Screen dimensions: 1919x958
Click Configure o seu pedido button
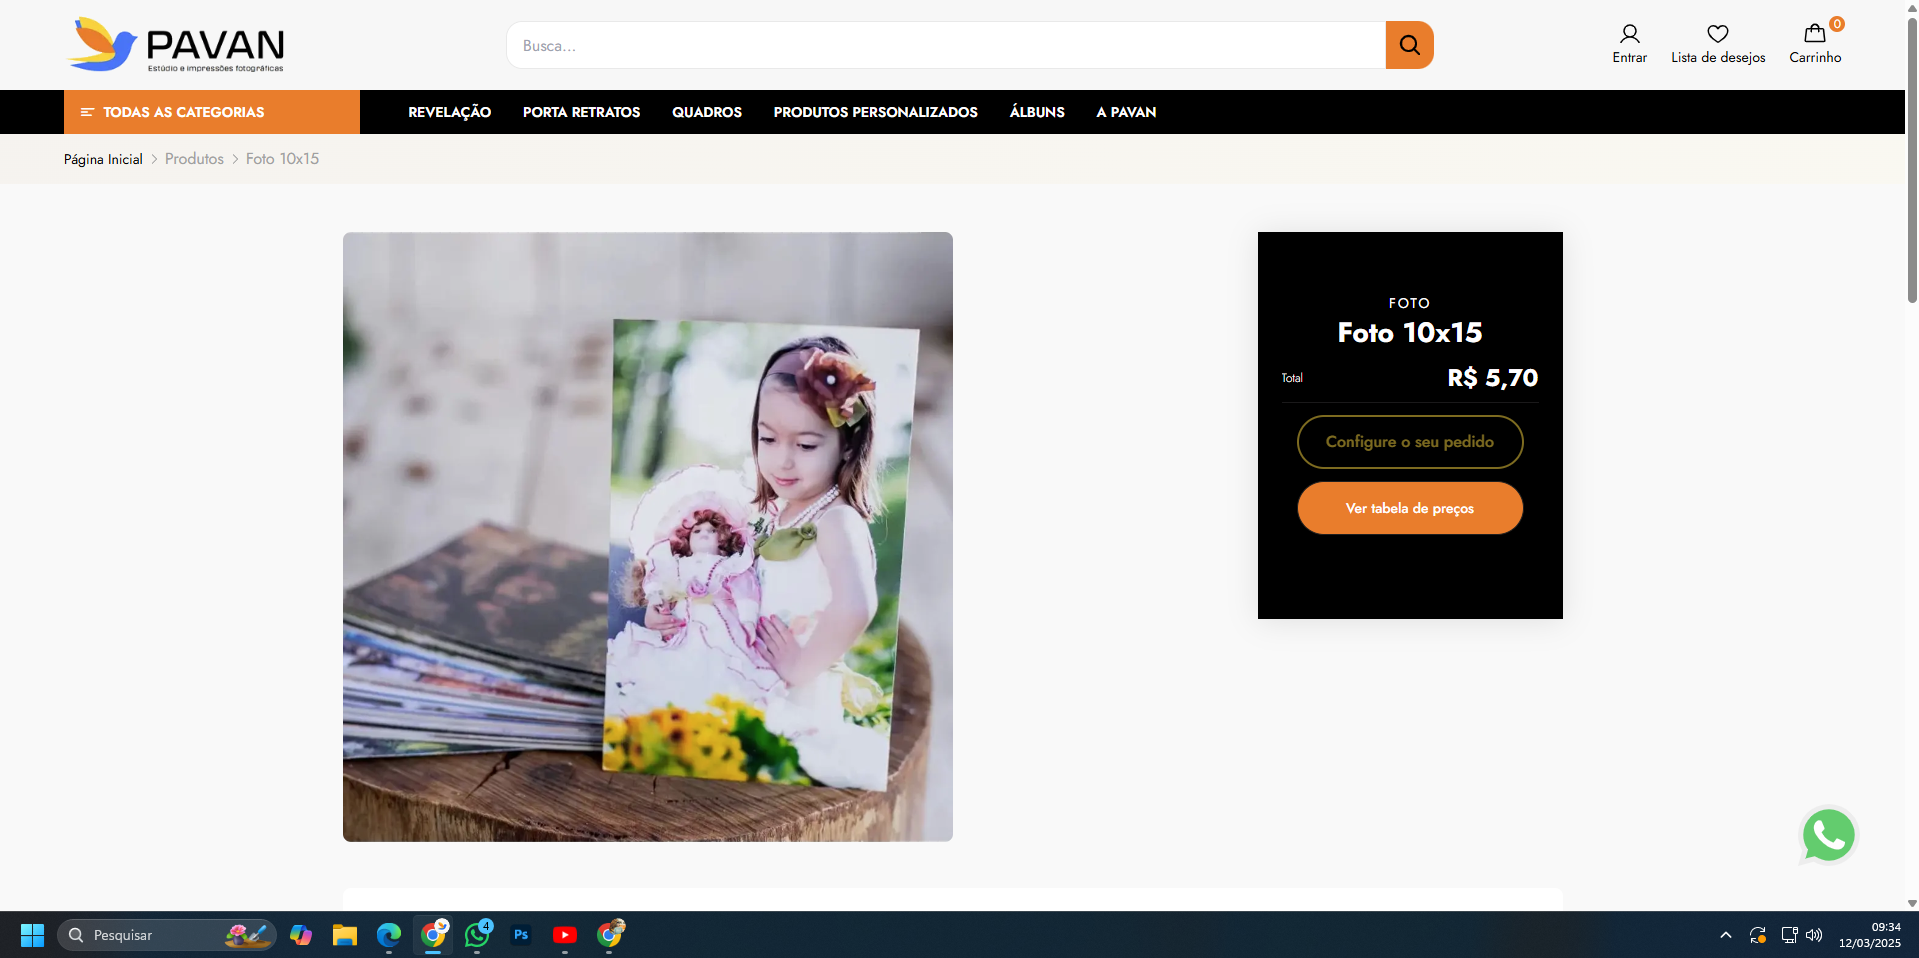tap(1409, 442)
